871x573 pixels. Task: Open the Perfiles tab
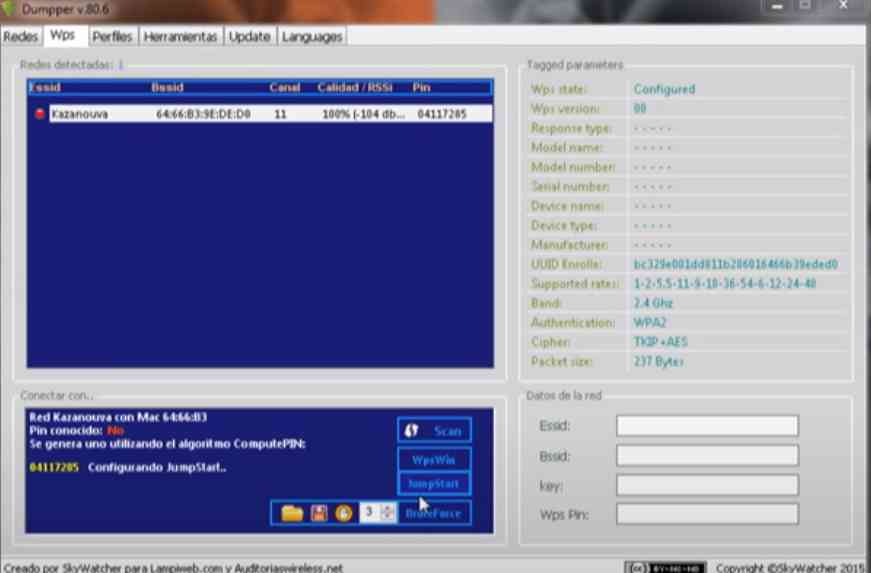click(112, 37)
